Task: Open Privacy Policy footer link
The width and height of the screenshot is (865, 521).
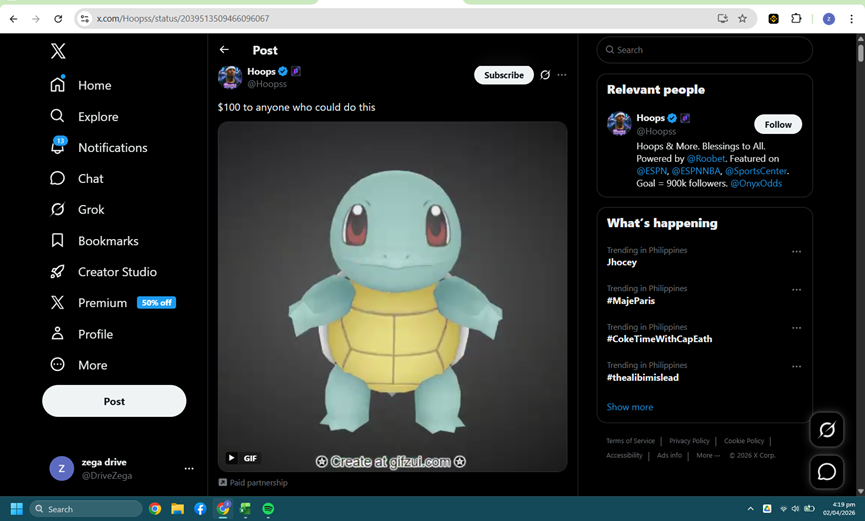Action: (689, 441)
